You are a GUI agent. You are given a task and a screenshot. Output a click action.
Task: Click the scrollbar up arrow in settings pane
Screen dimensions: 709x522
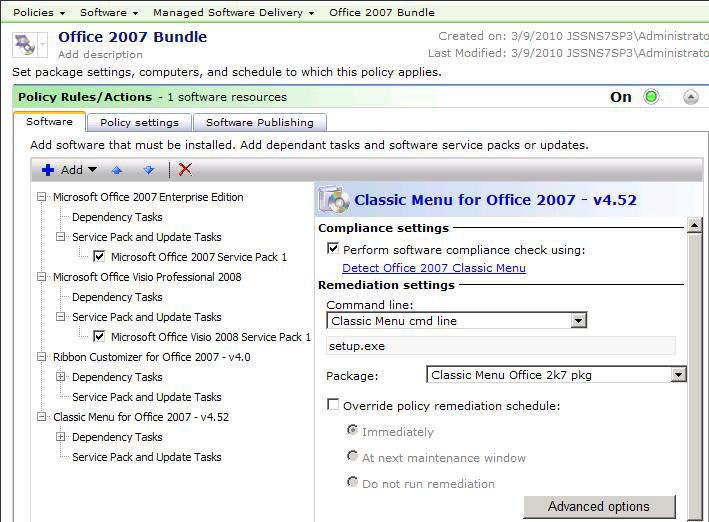coord(694,225)
